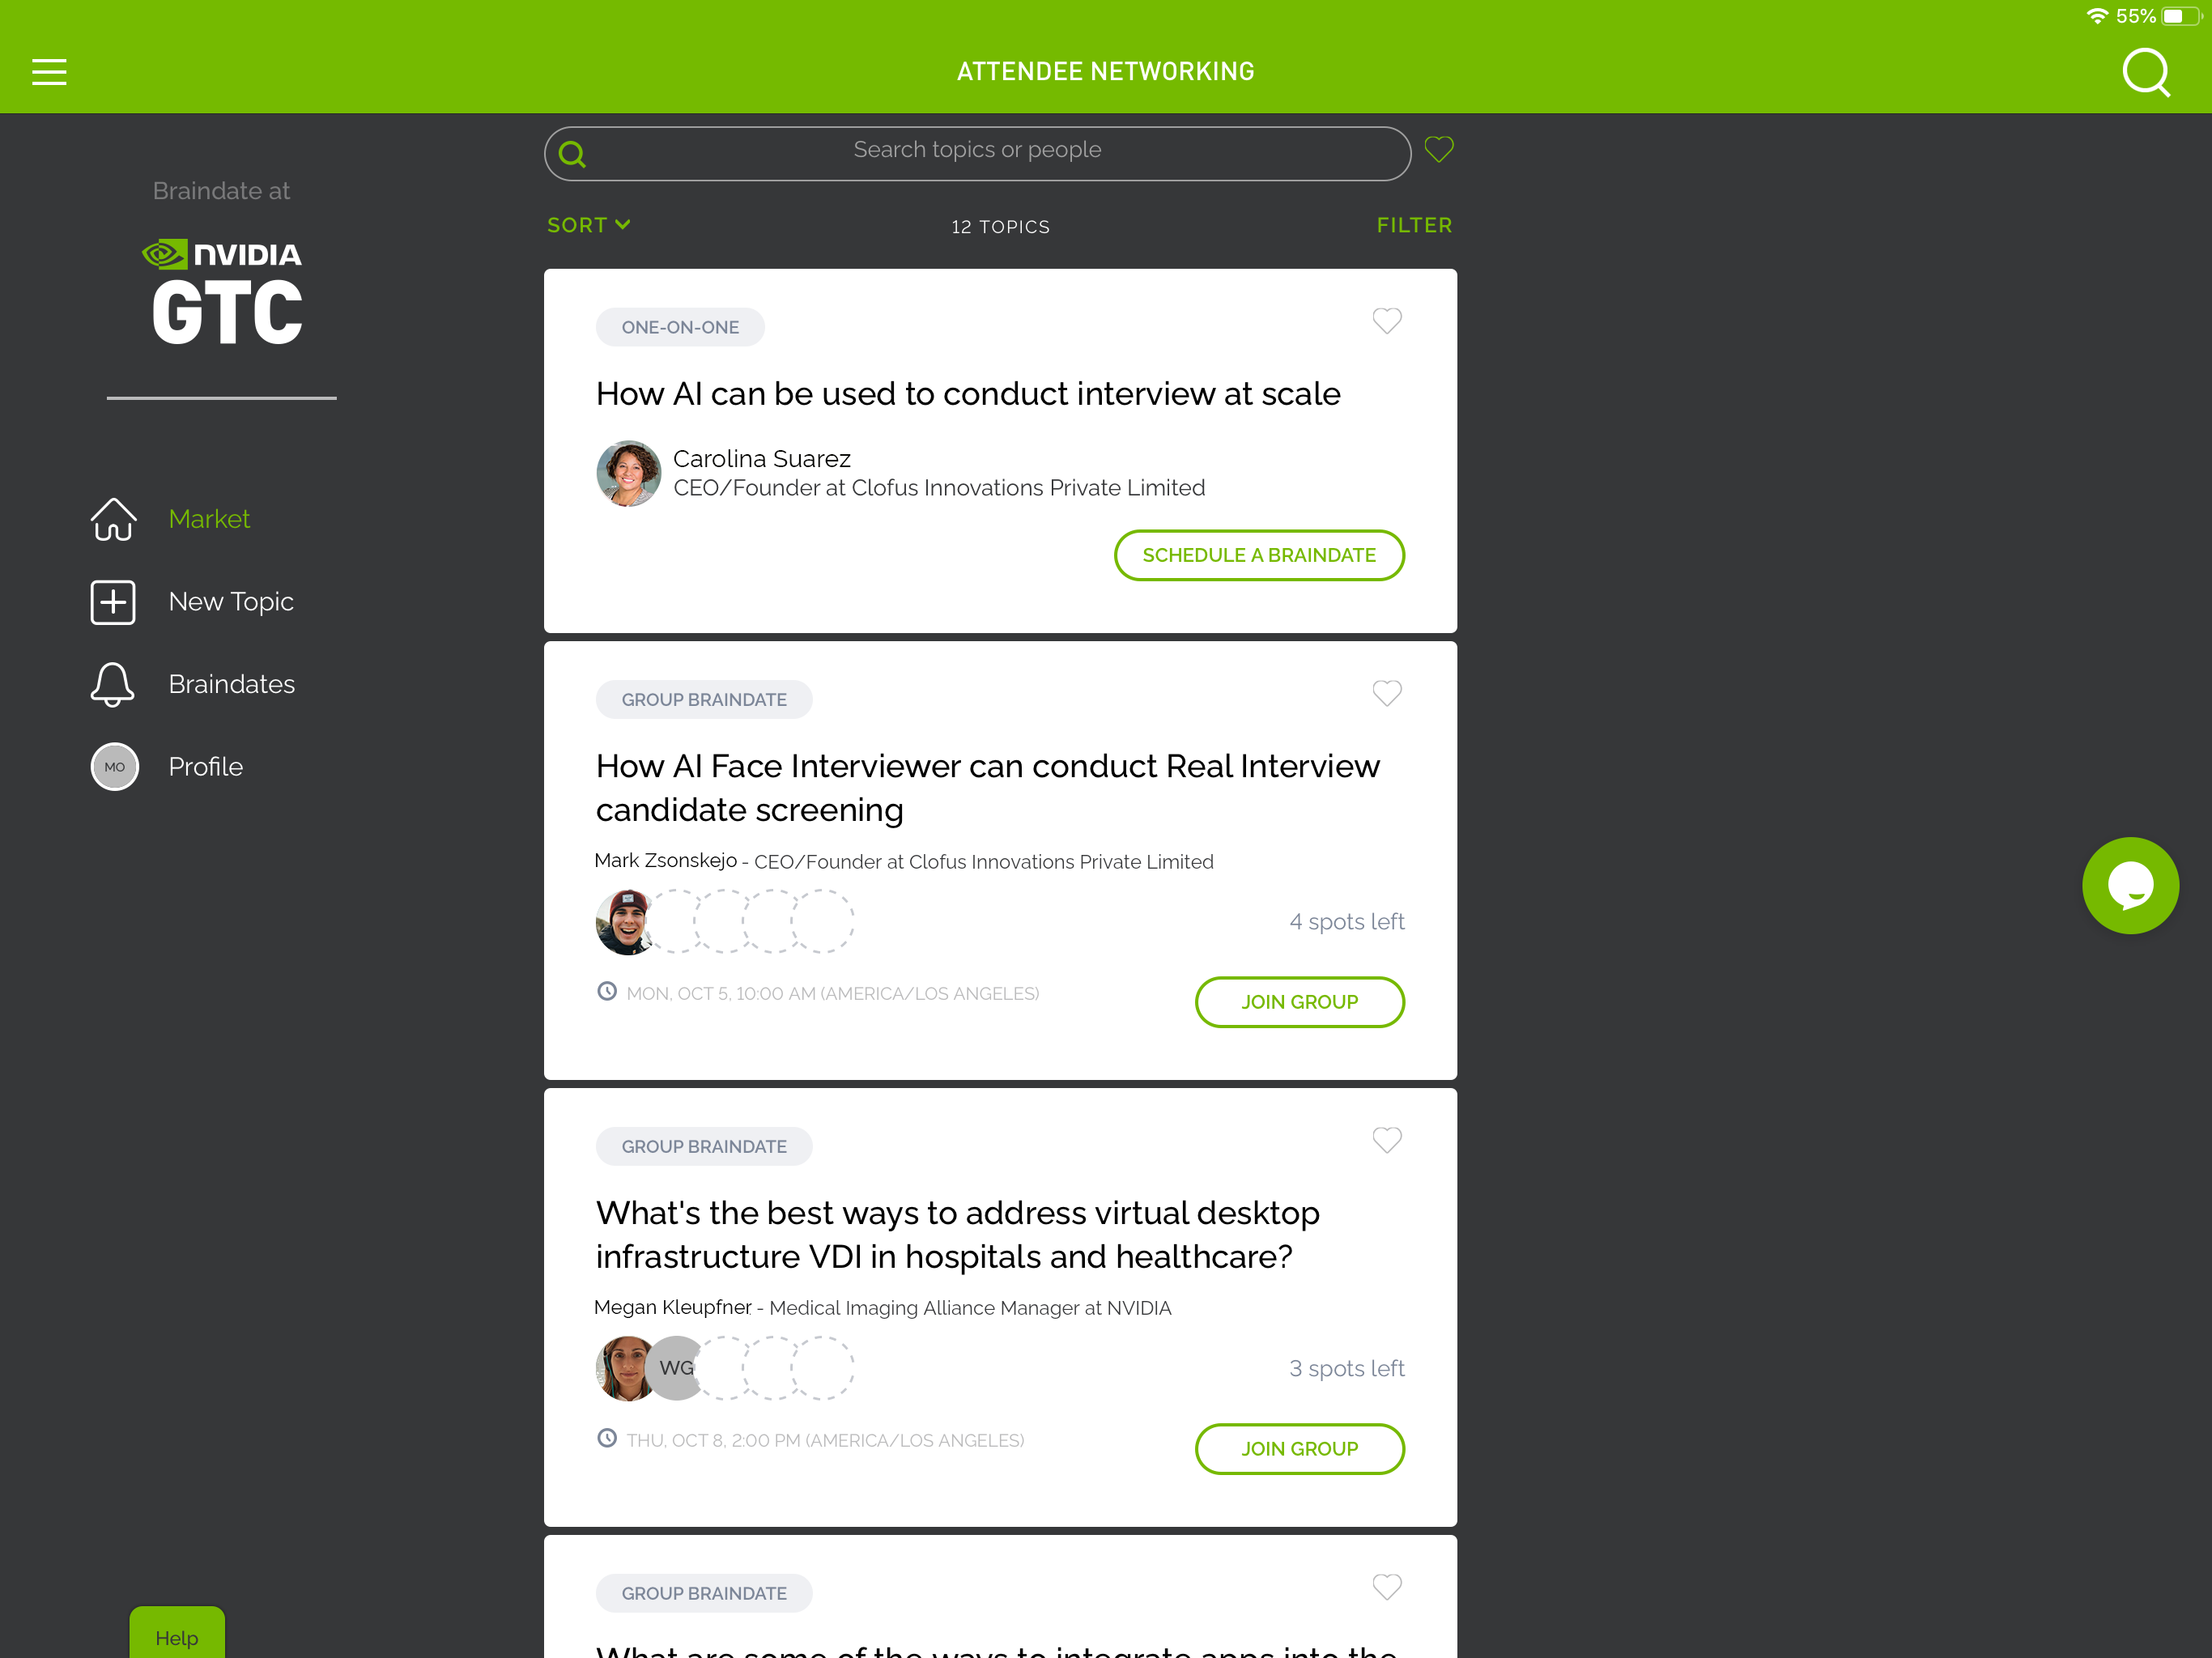Select Braindates in the sidebar

231,684
